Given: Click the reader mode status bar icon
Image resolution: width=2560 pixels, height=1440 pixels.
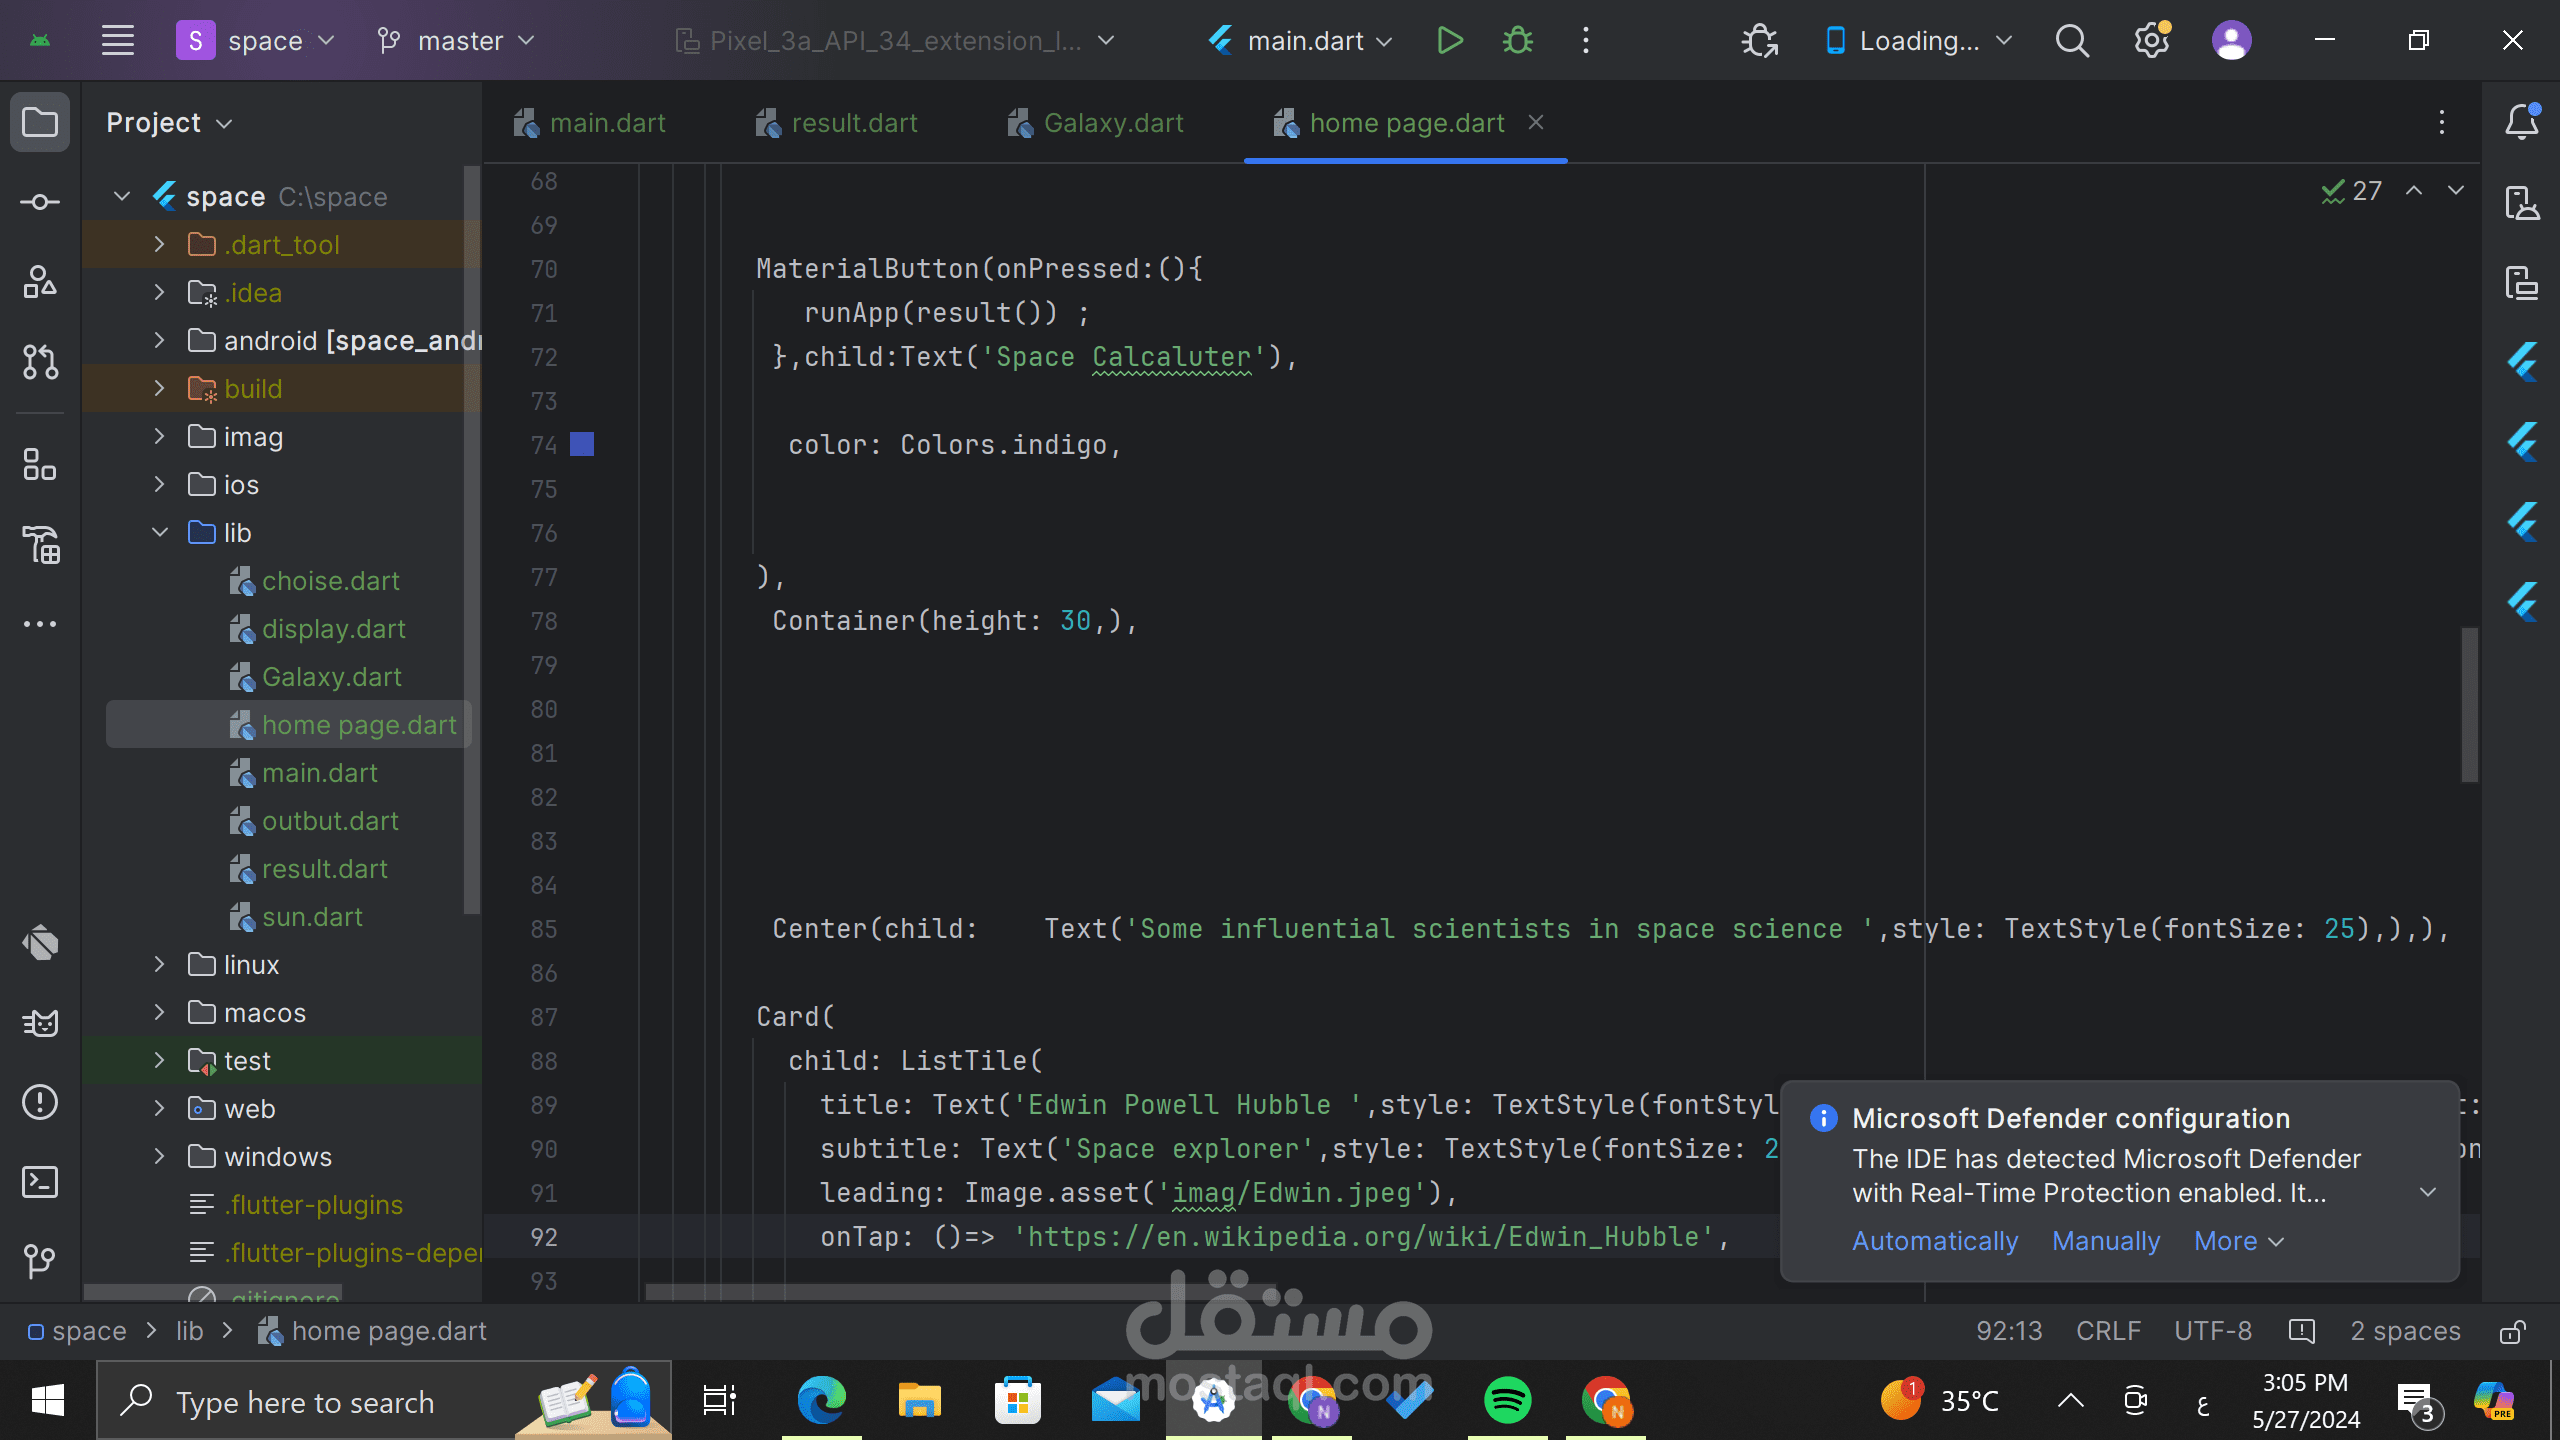Looking at the screenshot, I should click(2301, 1331).
